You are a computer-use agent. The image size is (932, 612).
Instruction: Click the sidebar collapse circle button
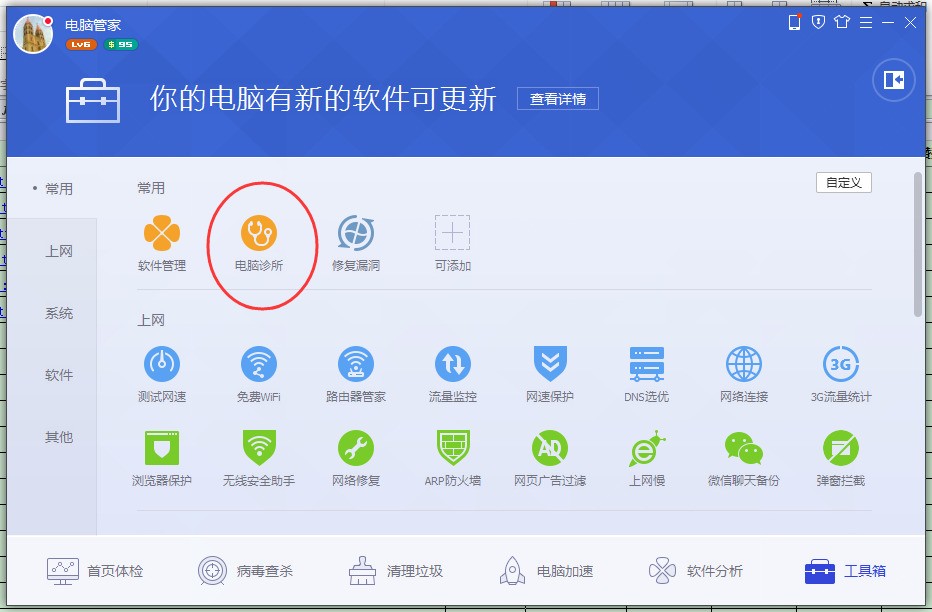click(x=893, y=80)
